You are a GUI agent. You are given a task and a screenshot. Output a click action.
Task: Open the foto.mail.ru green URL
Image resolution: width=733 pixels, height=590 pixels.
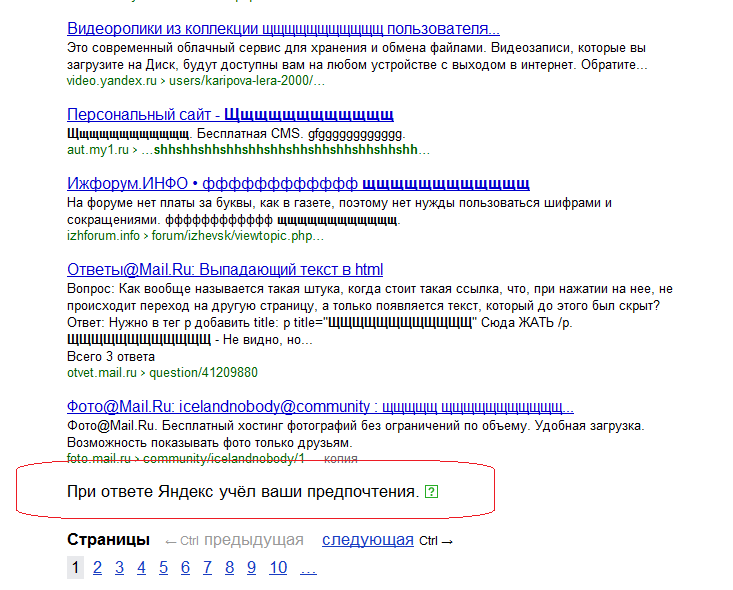(99, 459)
